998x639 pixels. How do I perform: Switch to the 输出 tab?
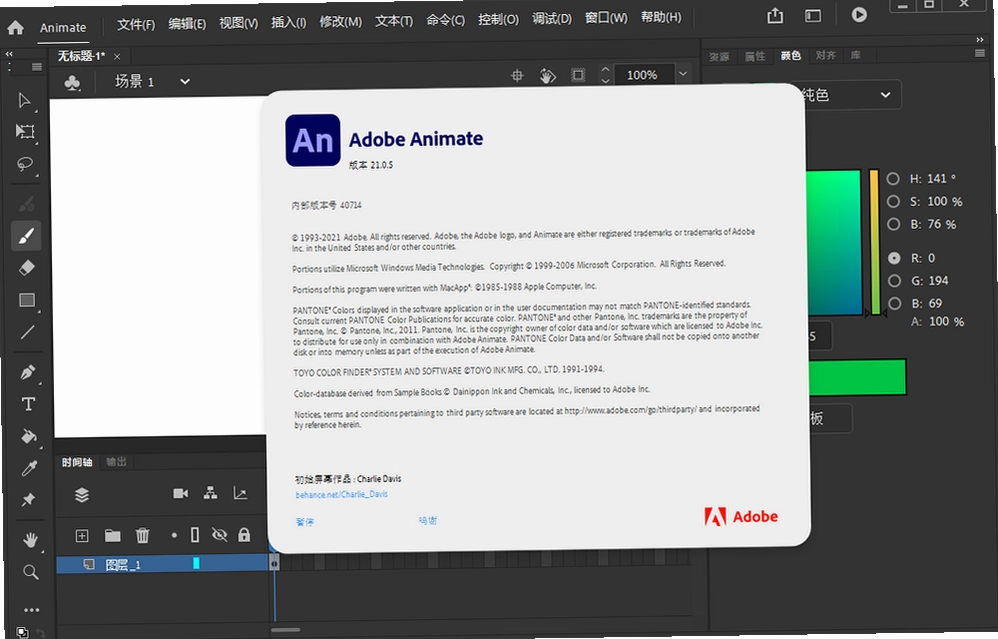[116, 462]
